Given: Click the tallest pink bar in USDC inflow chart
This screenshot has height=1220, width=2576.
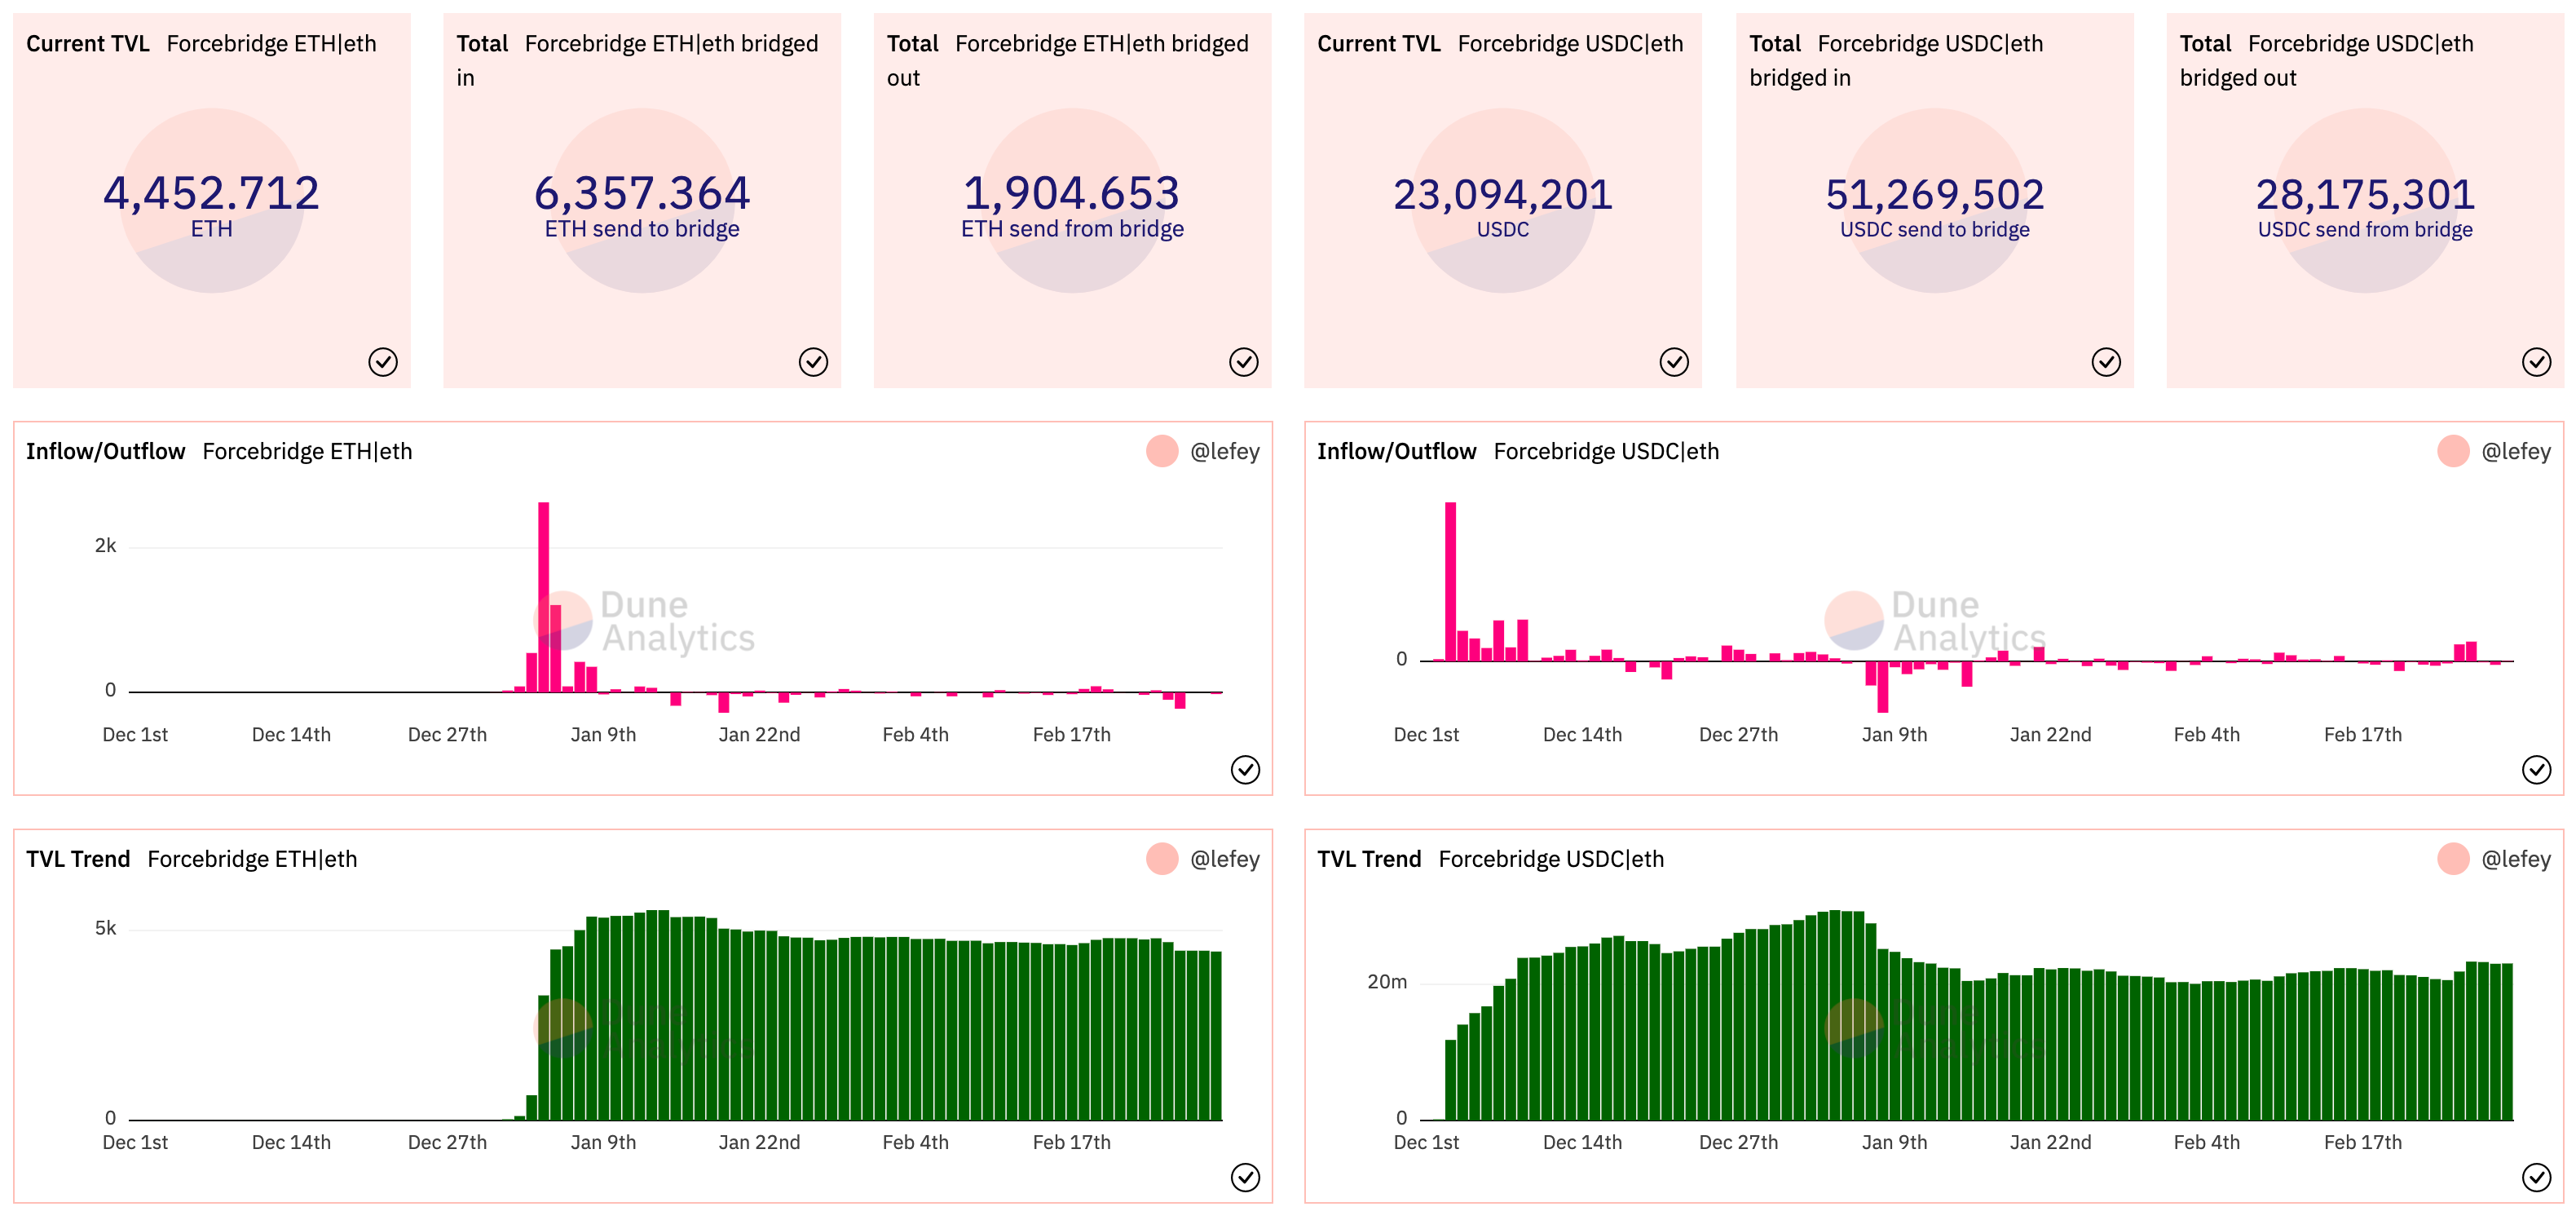Looking at the screenshot, I should pos(1450,580).
